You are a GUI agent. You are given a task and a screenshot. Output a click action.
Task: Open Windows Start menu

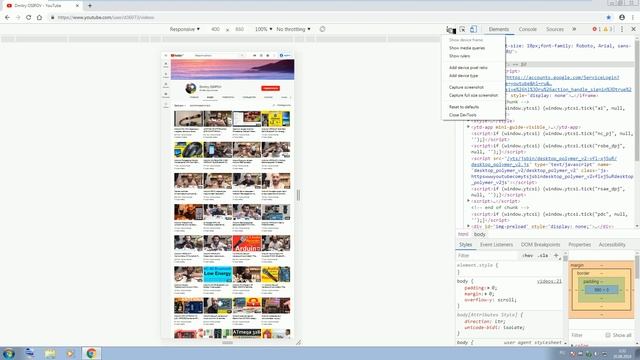pyautogui.click(x=9, y=353)
